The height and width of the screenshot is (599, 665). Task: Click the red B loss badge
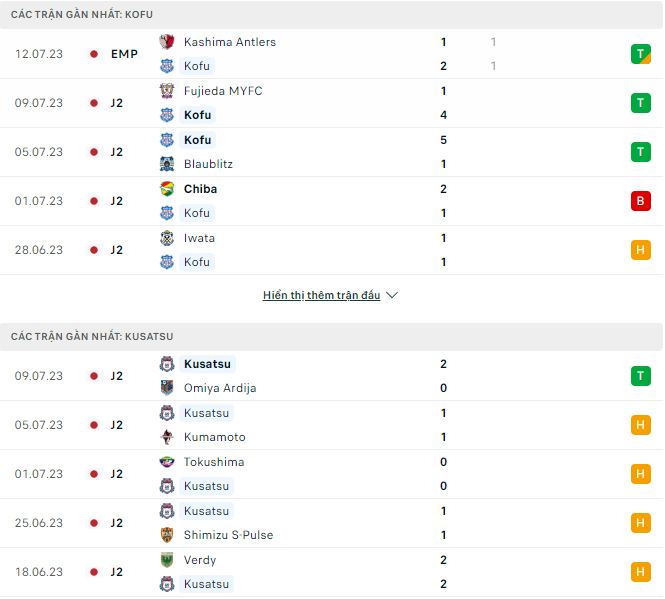(x=640, y=201)
